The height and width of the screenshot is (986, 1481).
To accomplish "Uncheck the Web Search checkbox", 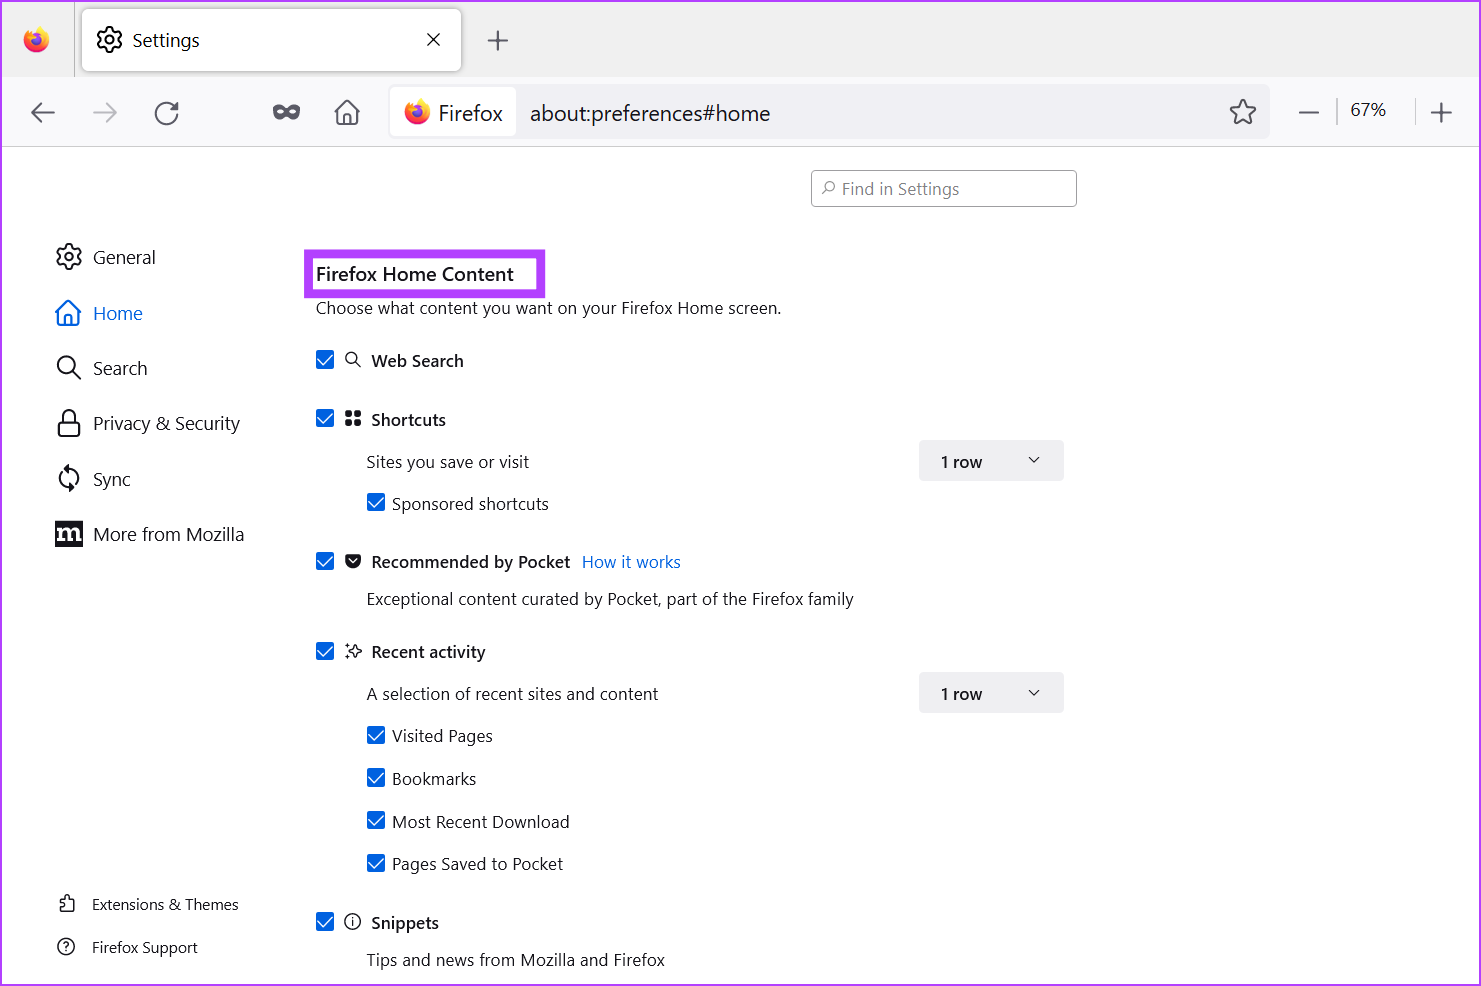I will point(325,360).
